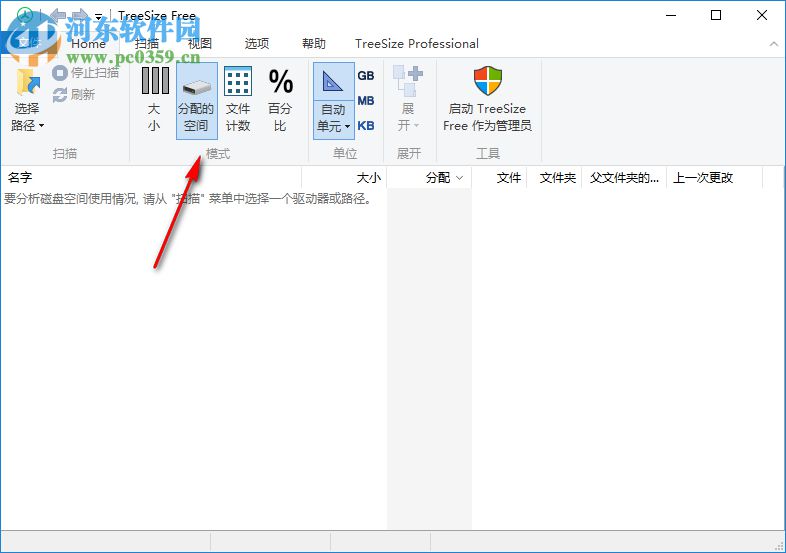Sort by the 上一次更改 column header

click(714, 177)
